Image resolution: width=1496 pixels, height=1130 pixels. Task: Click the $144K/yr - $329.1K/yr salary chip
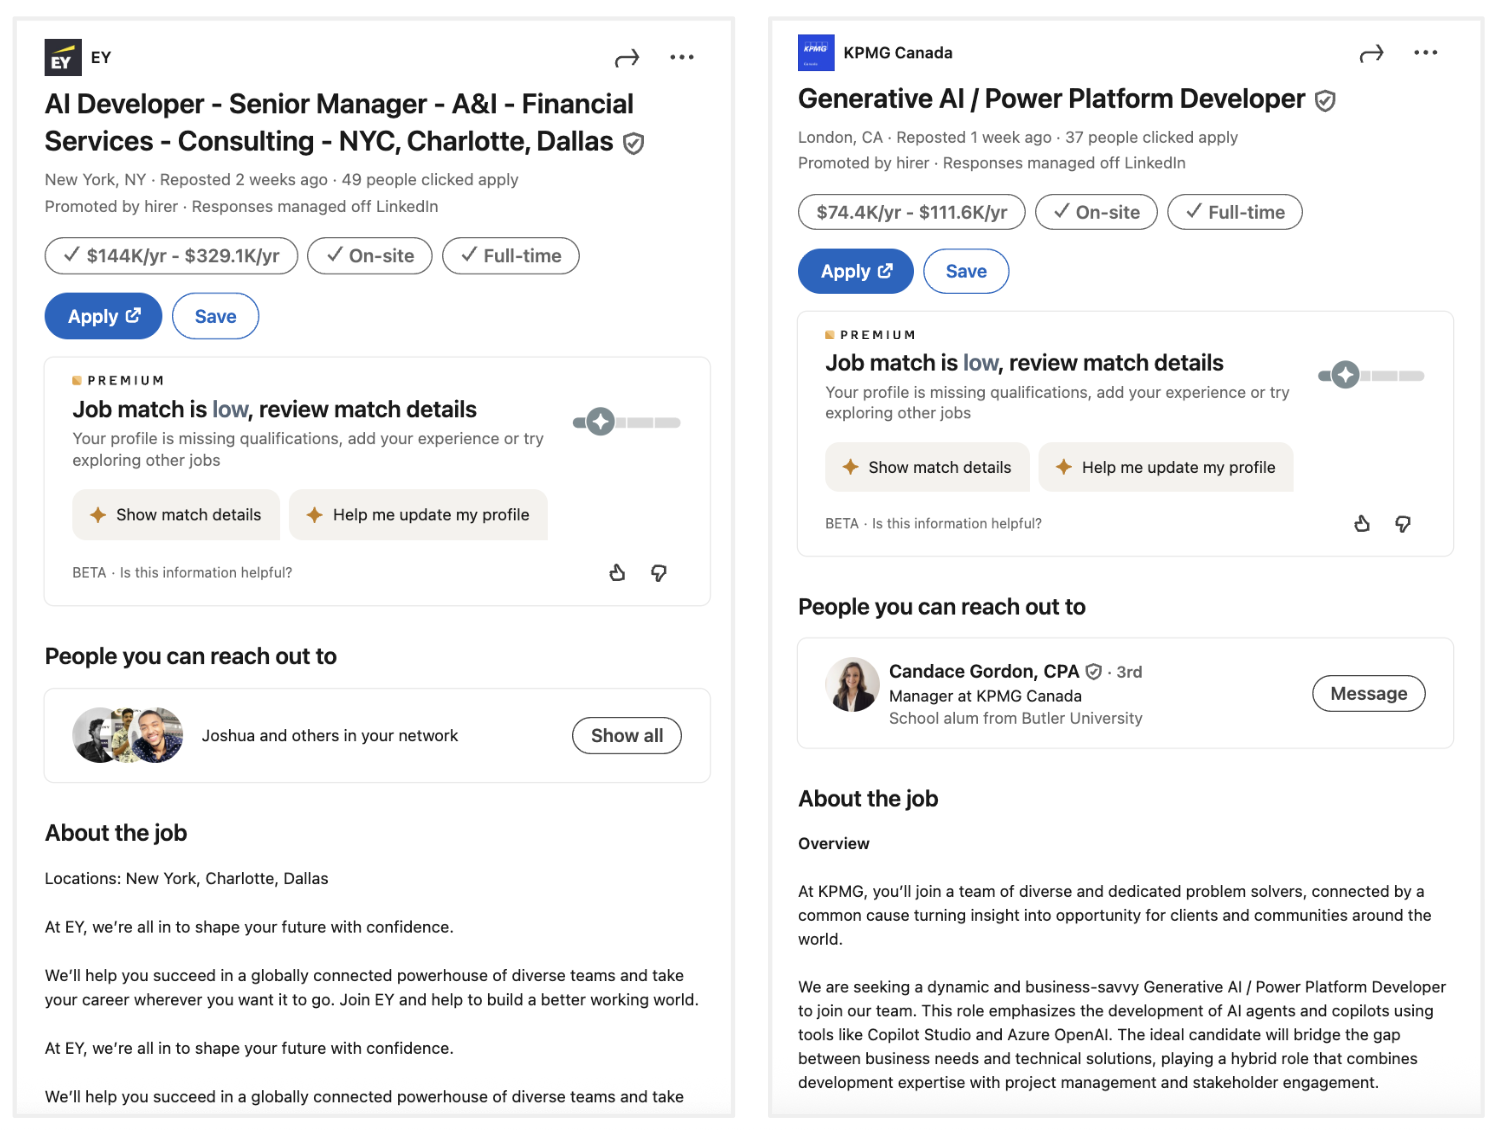tap(171, 256)
